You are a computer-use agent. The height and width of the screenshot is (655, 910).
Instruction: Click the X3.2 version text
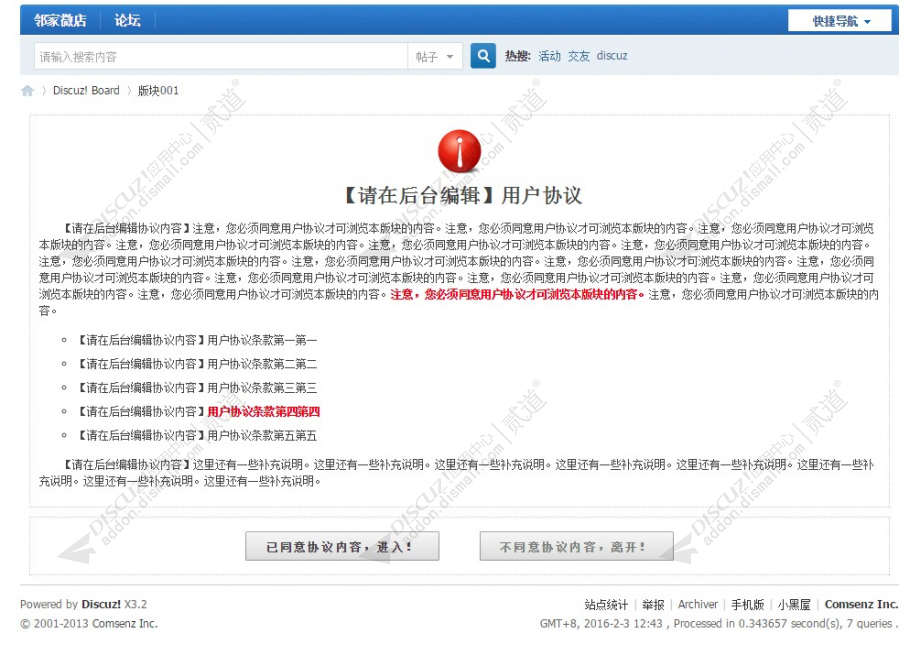click(x=135, y=605)
